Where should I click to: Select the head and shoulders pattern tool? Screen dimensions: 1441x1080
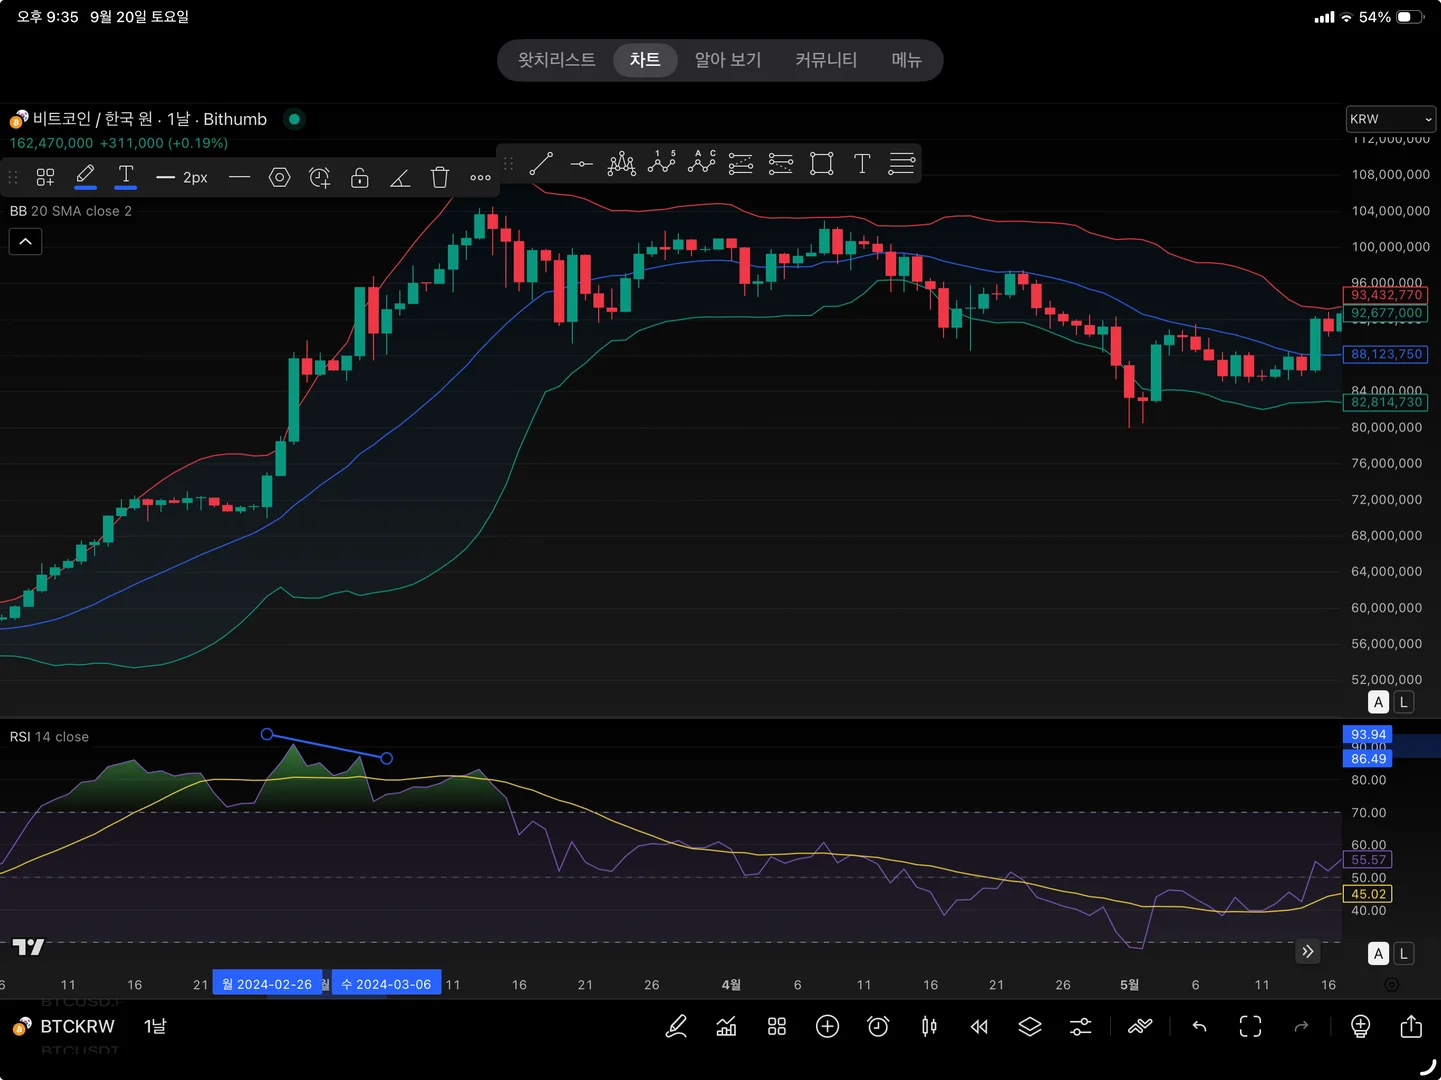point(621,164)
